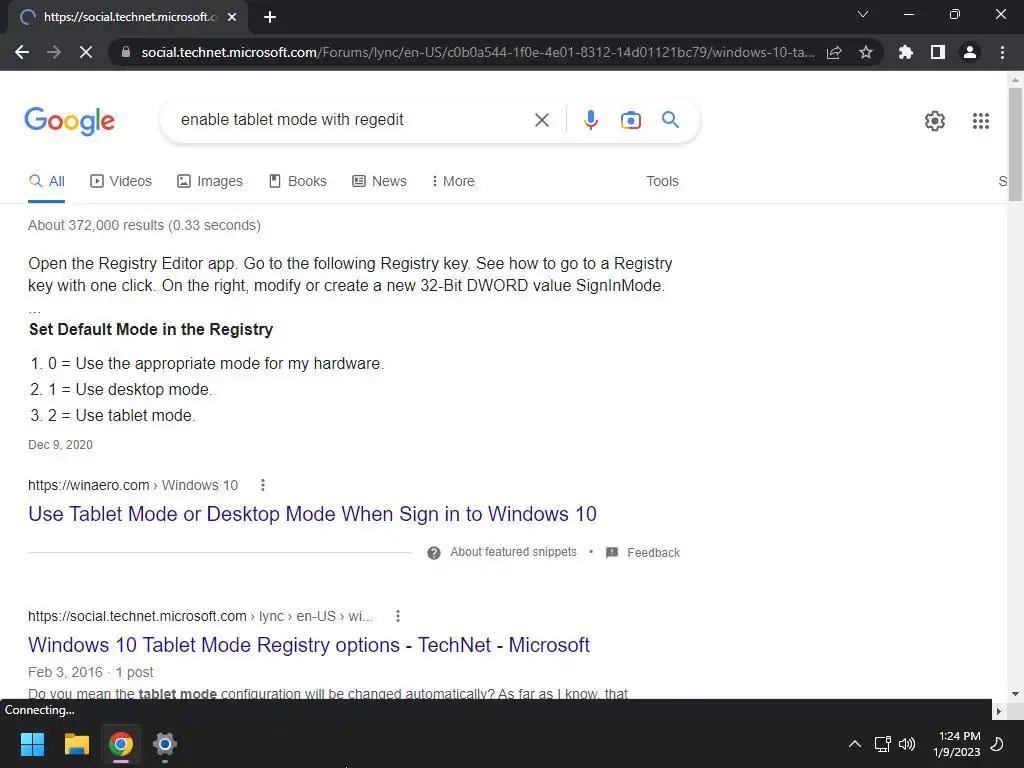1024x768 pixels.
Task: Start voice search with microphone
Action: [x=590, y=120]
